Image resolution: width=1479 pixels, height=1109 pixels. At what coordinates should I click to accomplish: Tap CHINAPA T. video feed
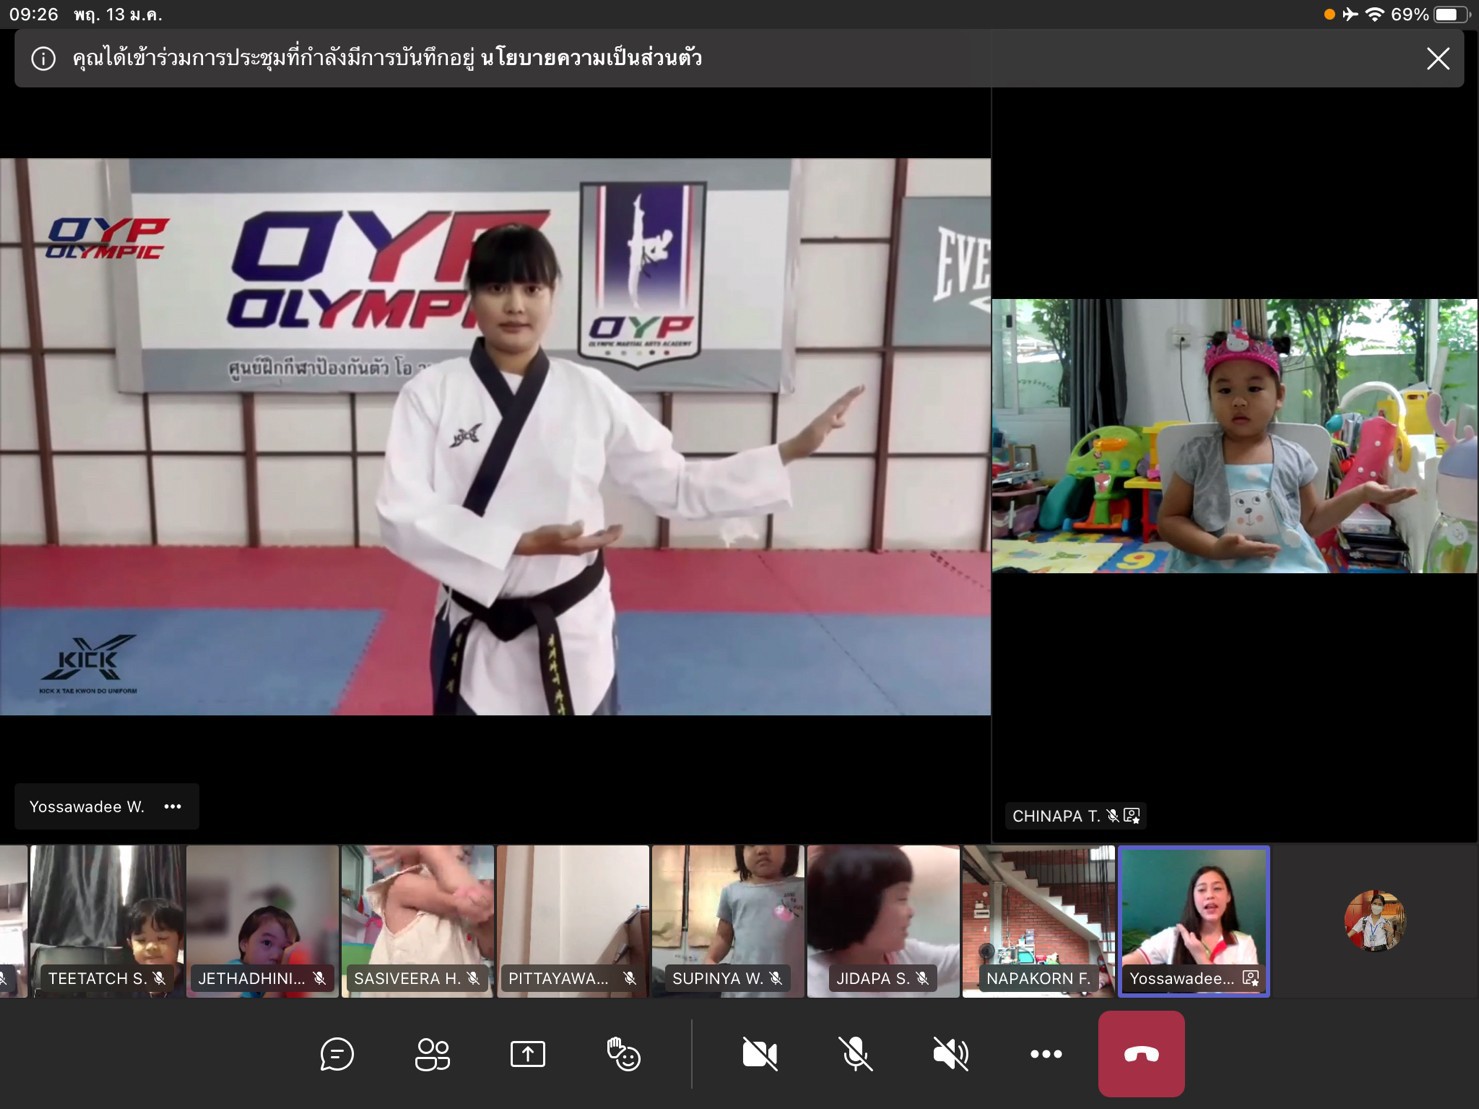1234,436
